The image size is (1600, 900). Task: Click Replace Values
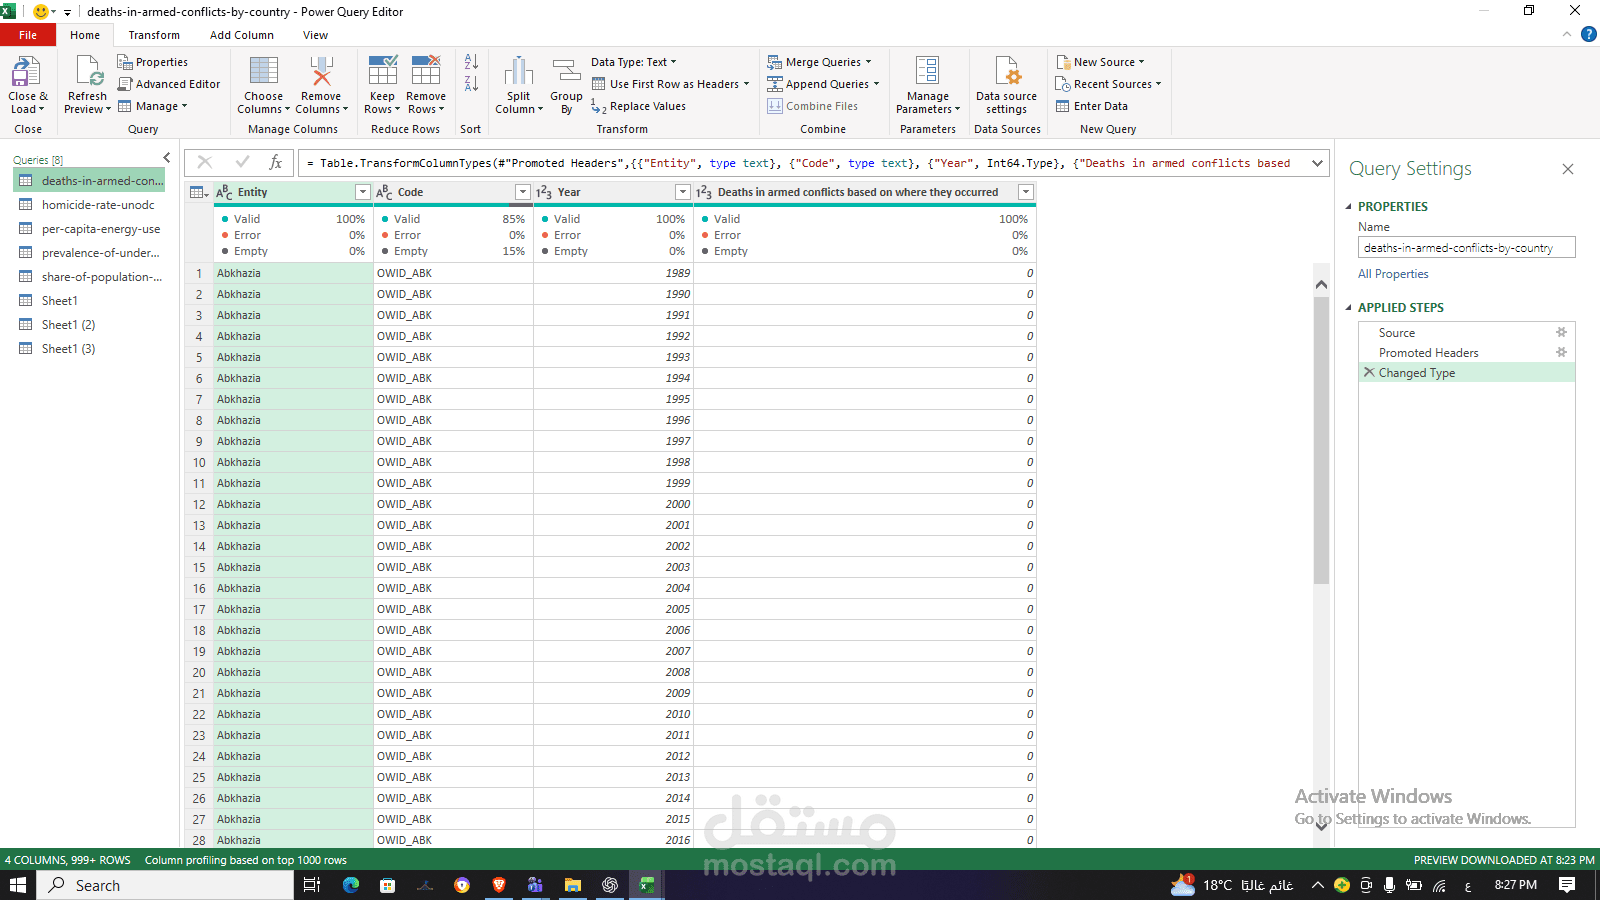point(638,106)
